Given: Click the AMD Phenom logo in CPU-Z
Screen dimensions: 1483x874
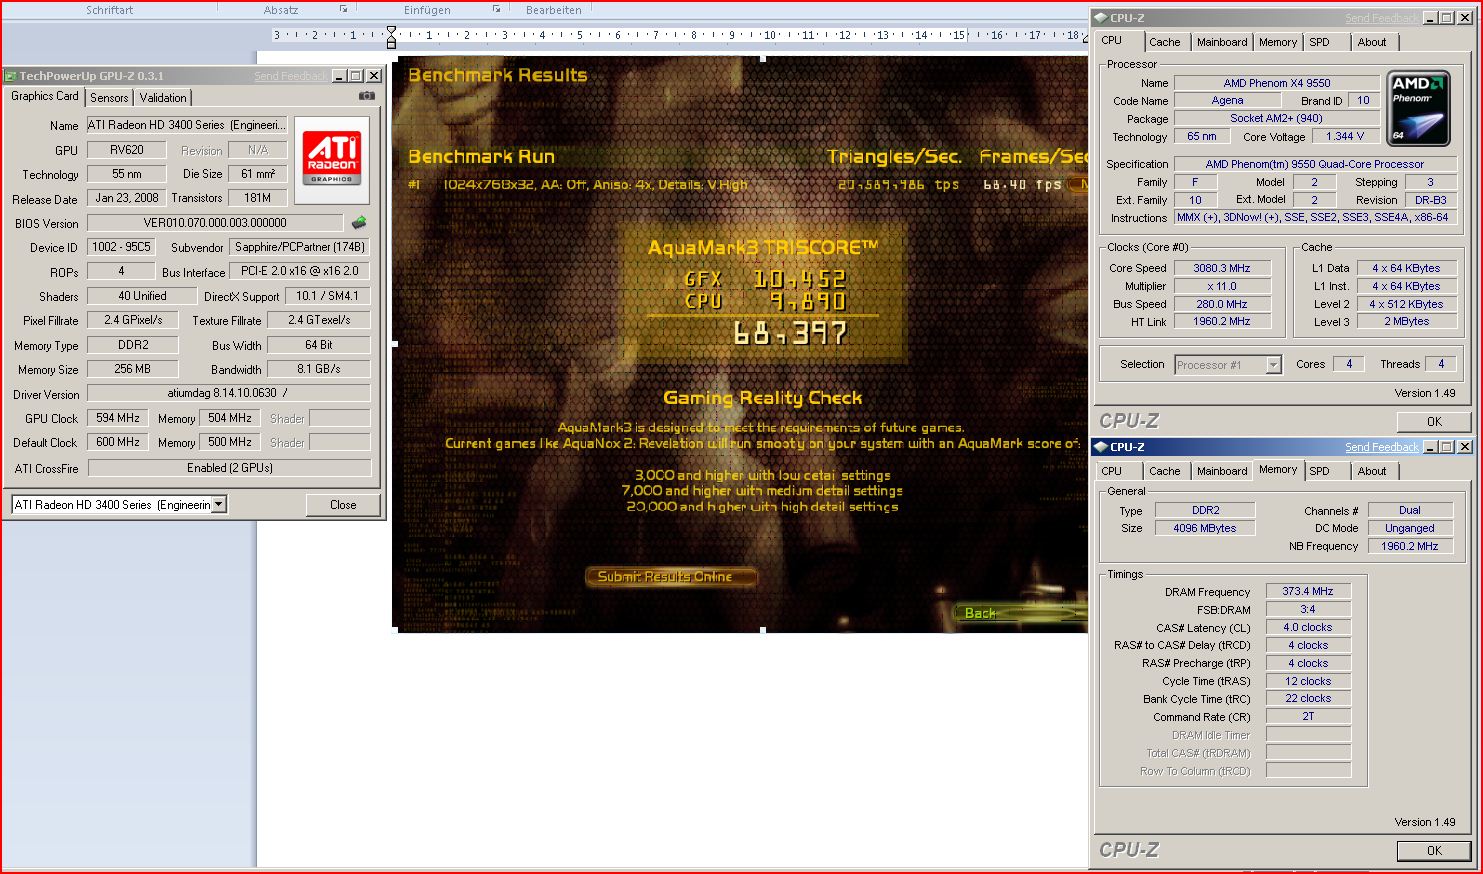Looking at the screenshot, I should click(x=1418, y=106).
